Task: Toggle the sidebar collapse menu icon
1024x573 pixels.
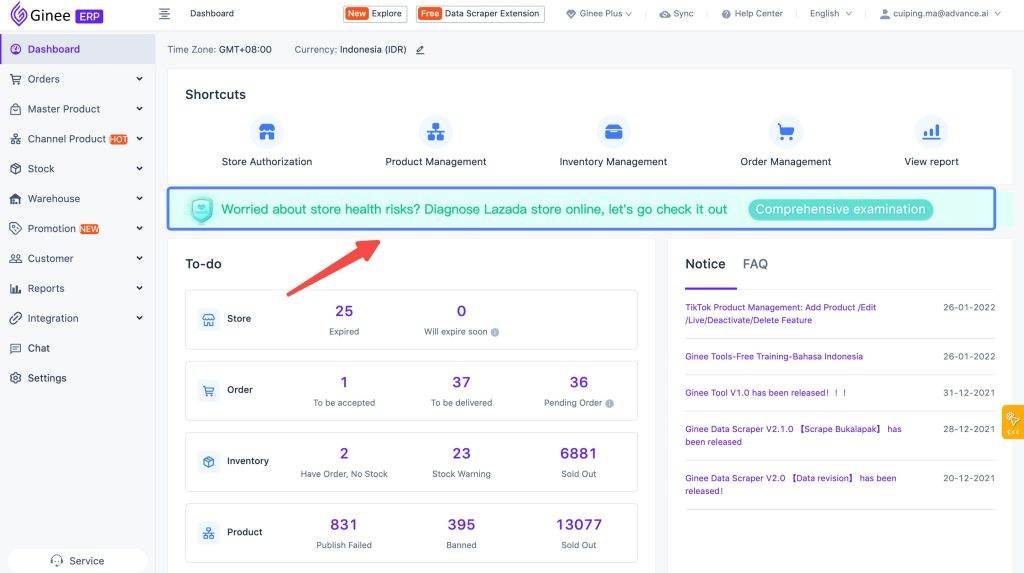Action: click(165, 14)
